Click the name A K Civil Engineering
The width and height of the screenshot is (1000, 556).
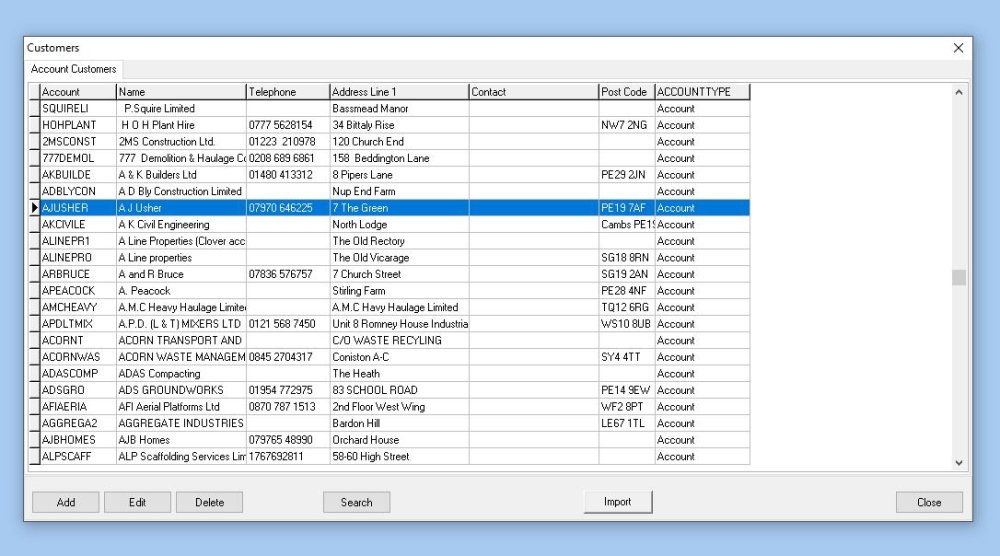pyautogui.click(x=164, y=224)
